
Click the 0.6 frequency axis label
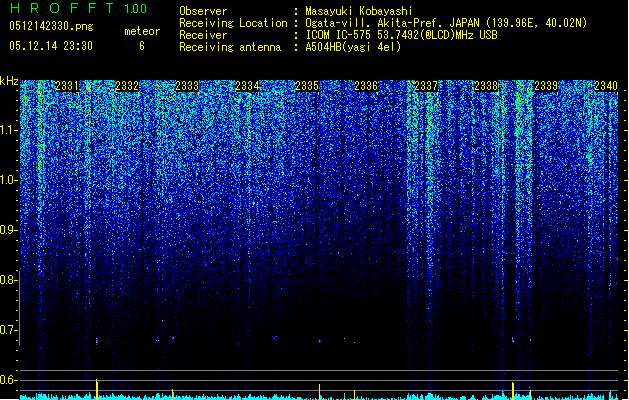click(8, 380)
